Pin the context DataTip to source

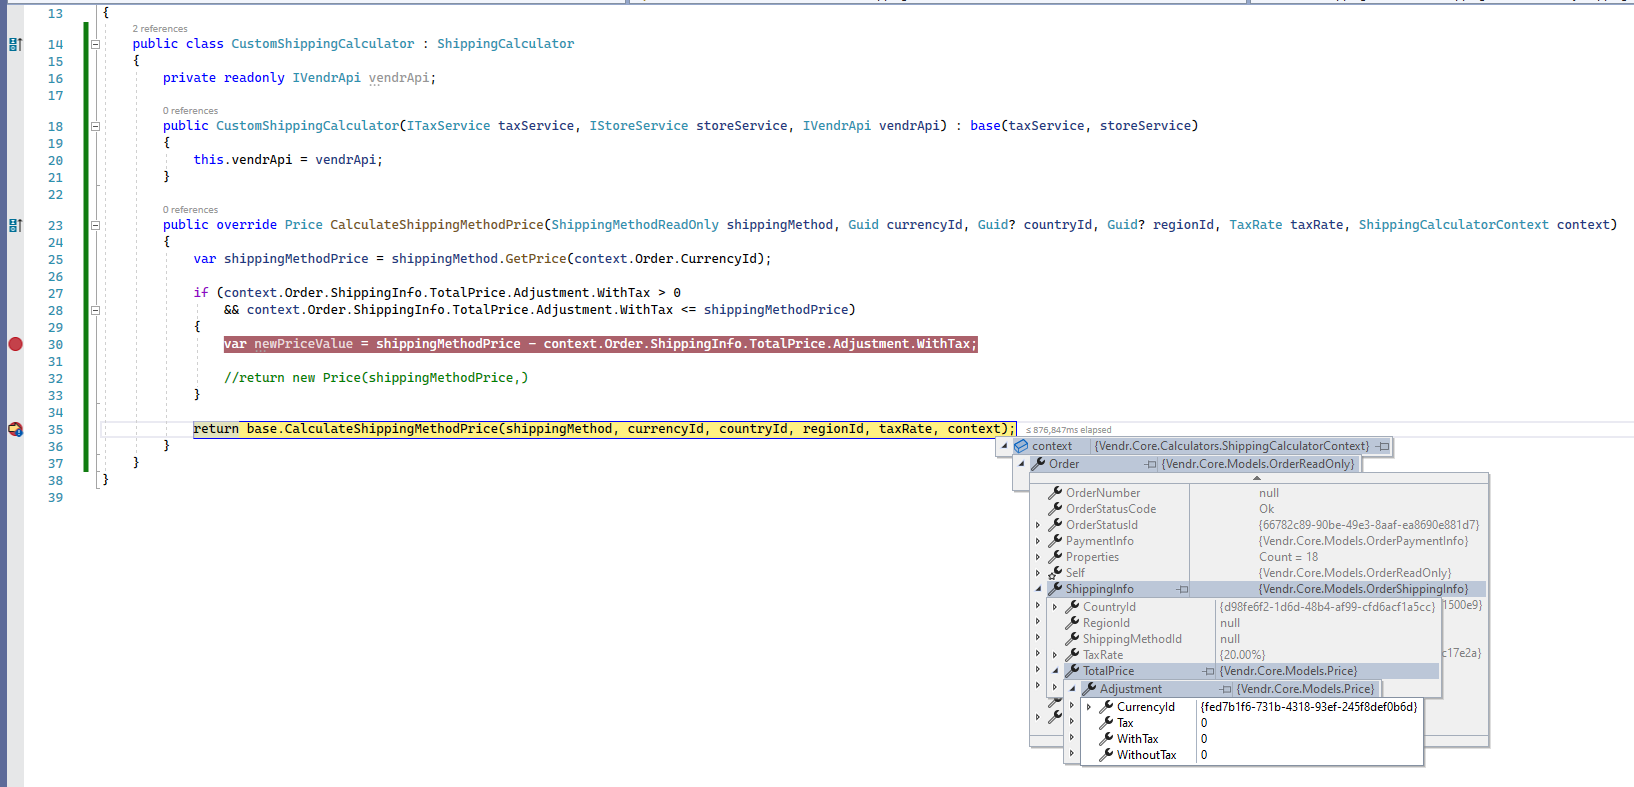point(1383,446)
